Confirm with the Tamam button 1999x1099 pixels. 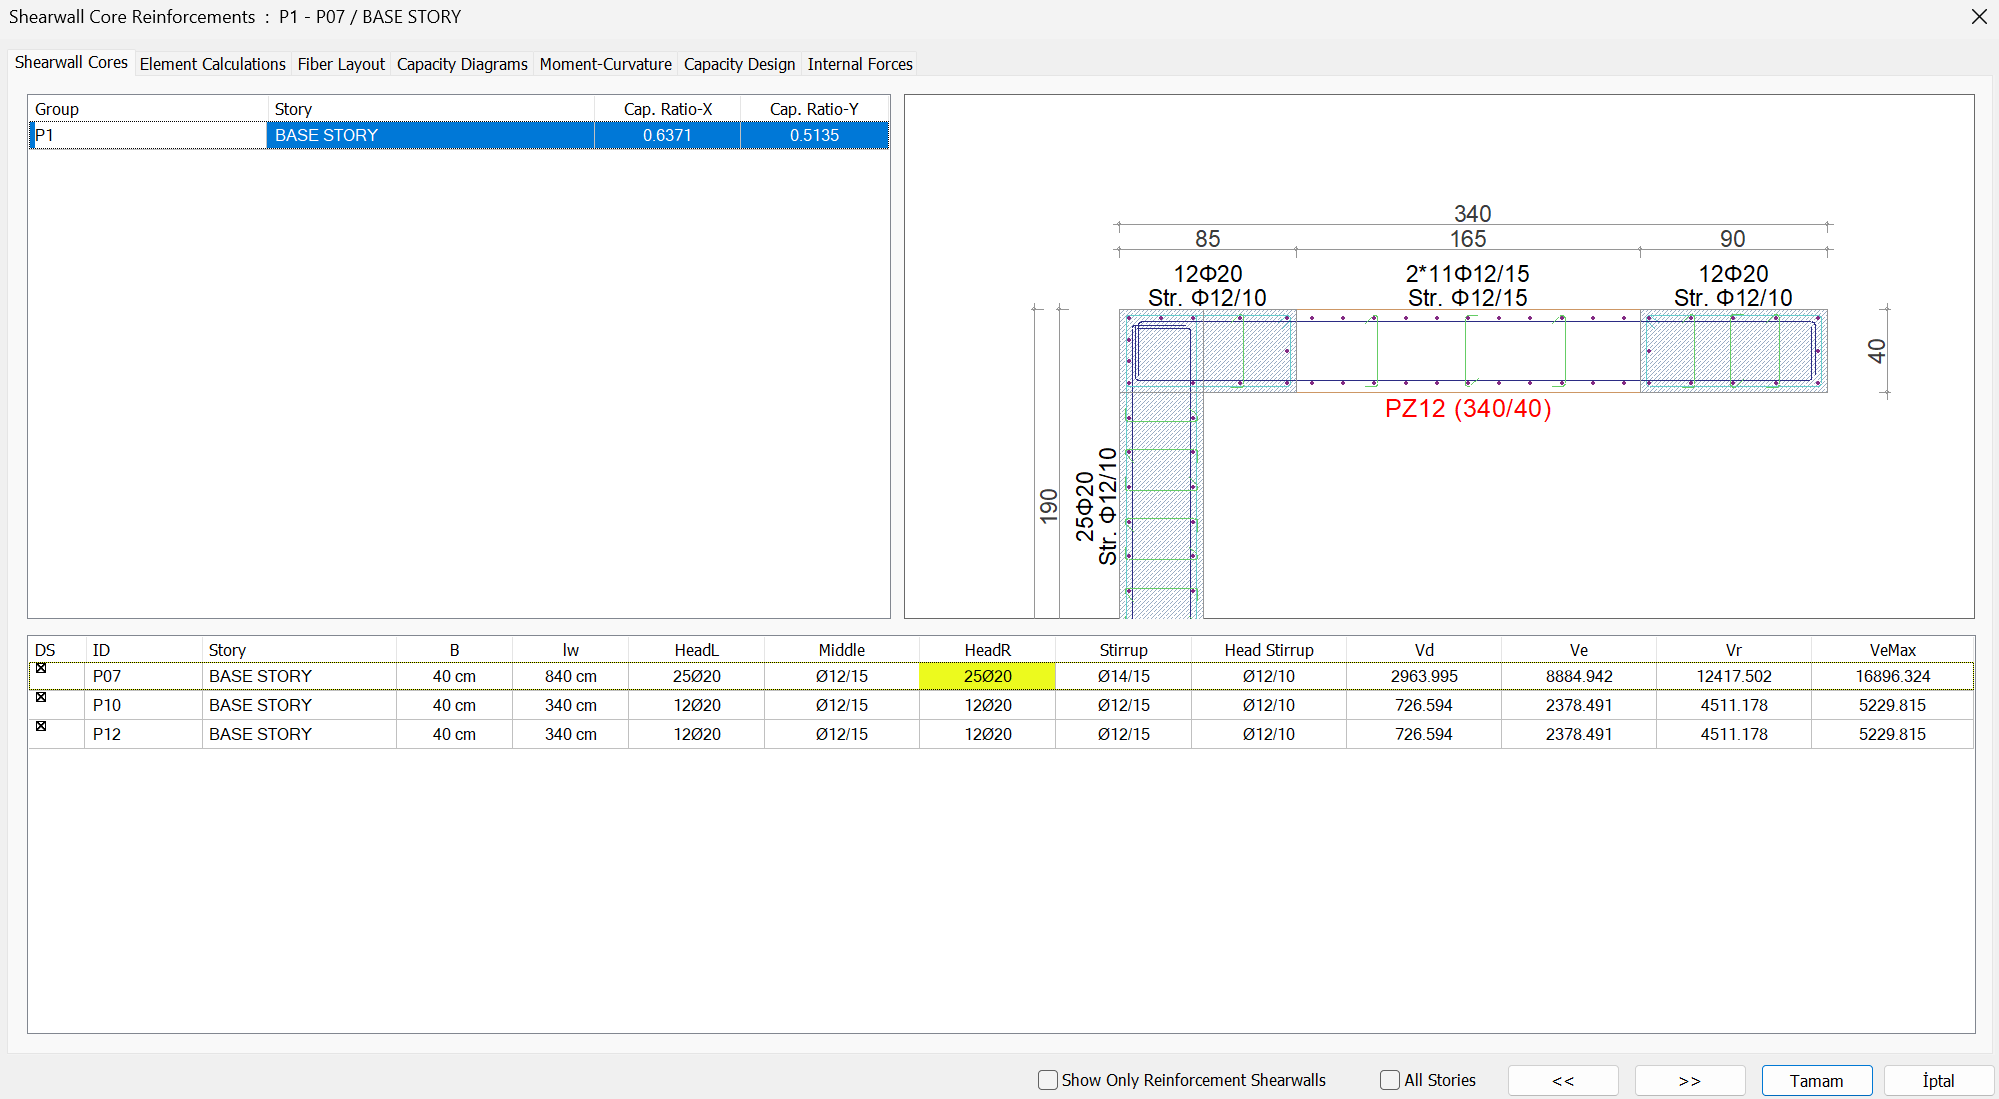(1817, 1080)
